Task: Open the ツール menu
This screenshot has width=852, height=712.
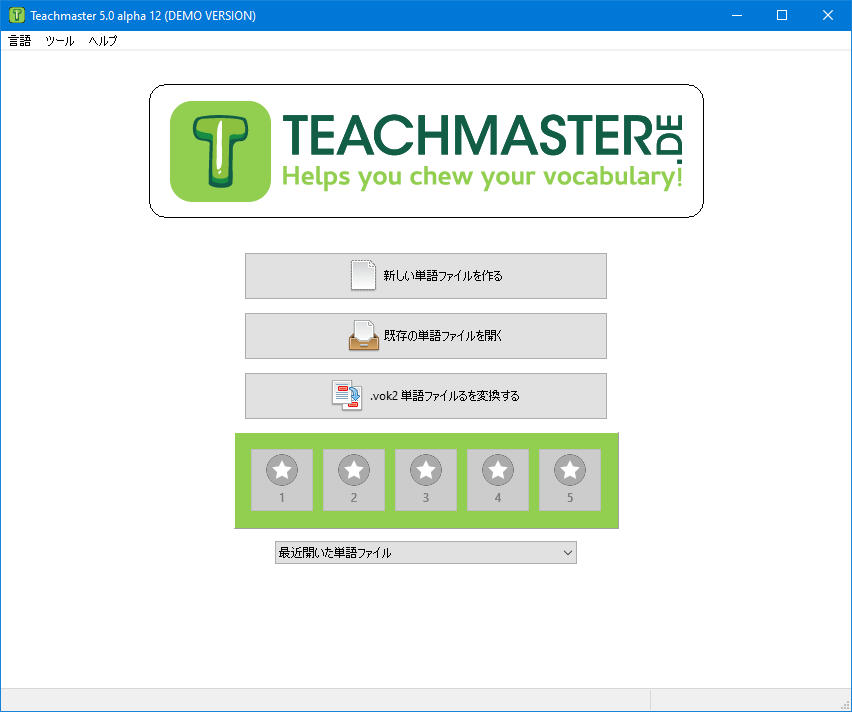Action: (60, 41)
